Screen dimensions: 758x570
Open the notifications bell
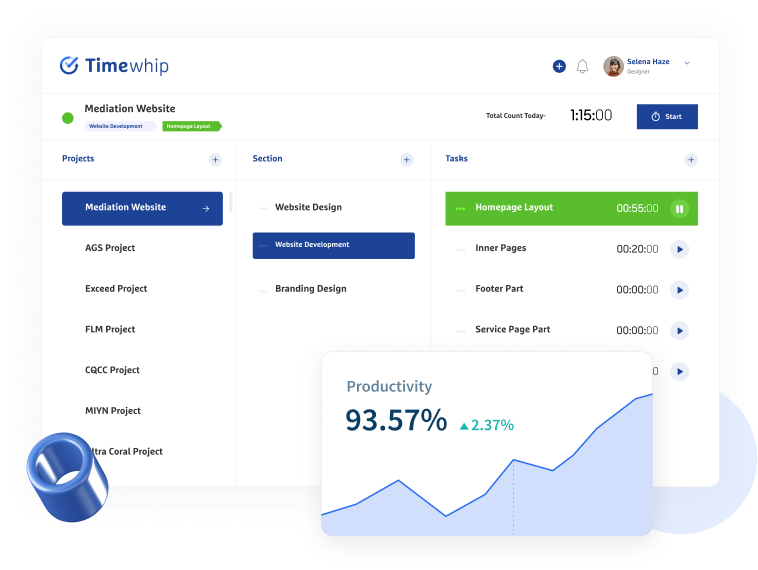[x=583, y=66]
